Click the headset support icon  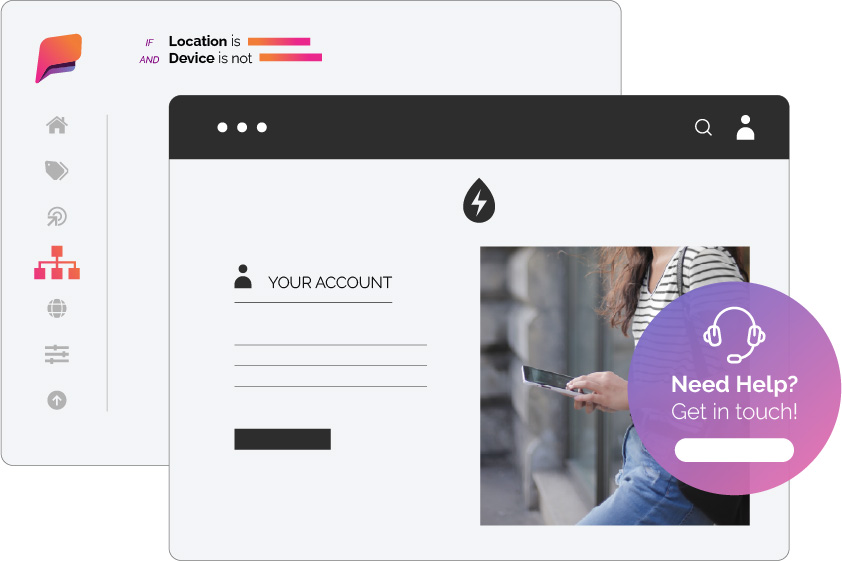[x=734, y=335]
